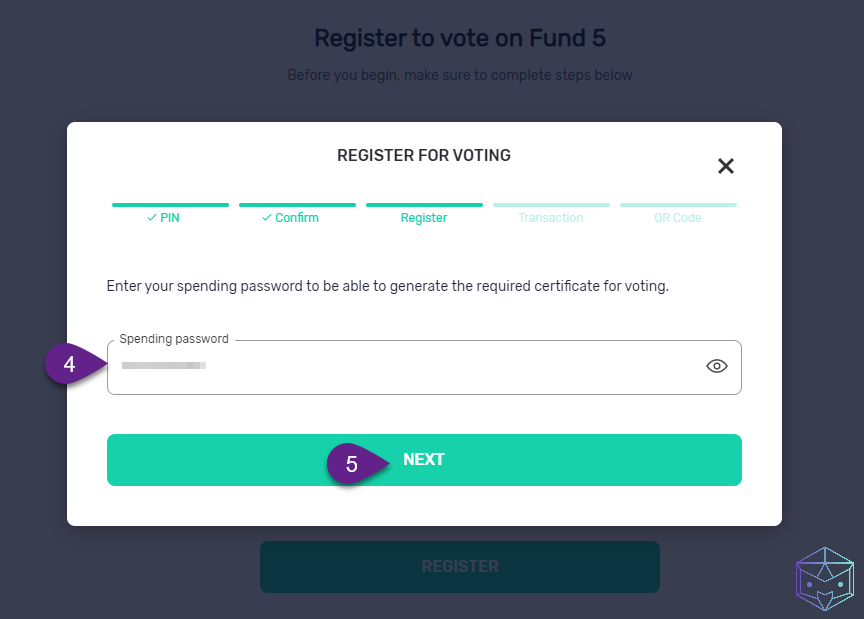
Task: Click the dimmed REGISTER button behind dialog
Action: 460,566
